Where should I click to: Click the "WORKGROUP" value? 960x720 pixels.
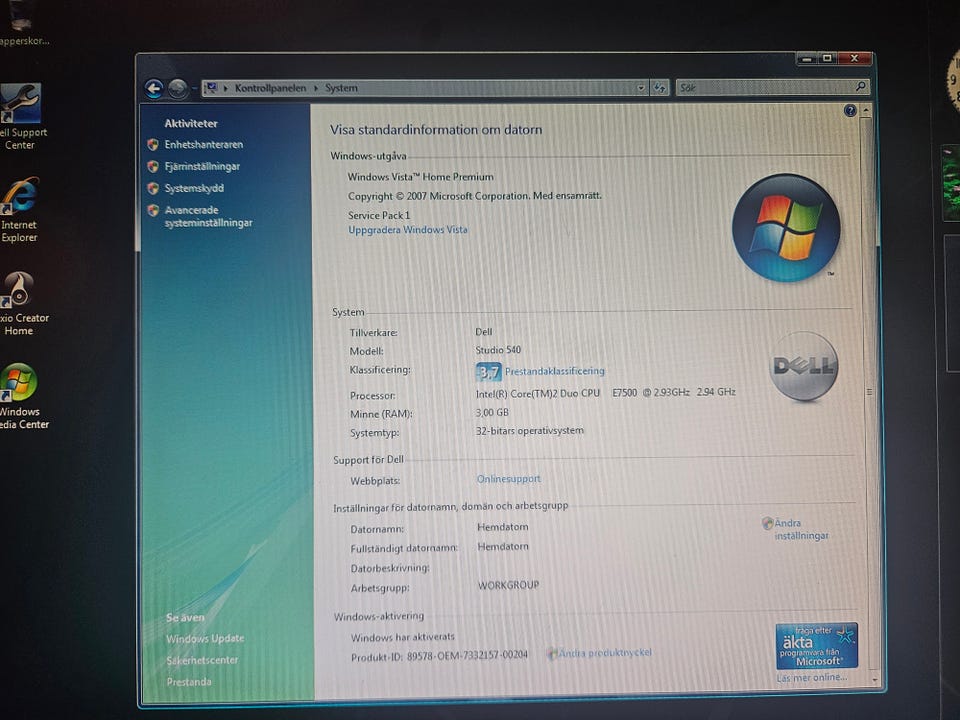(508, 585)
